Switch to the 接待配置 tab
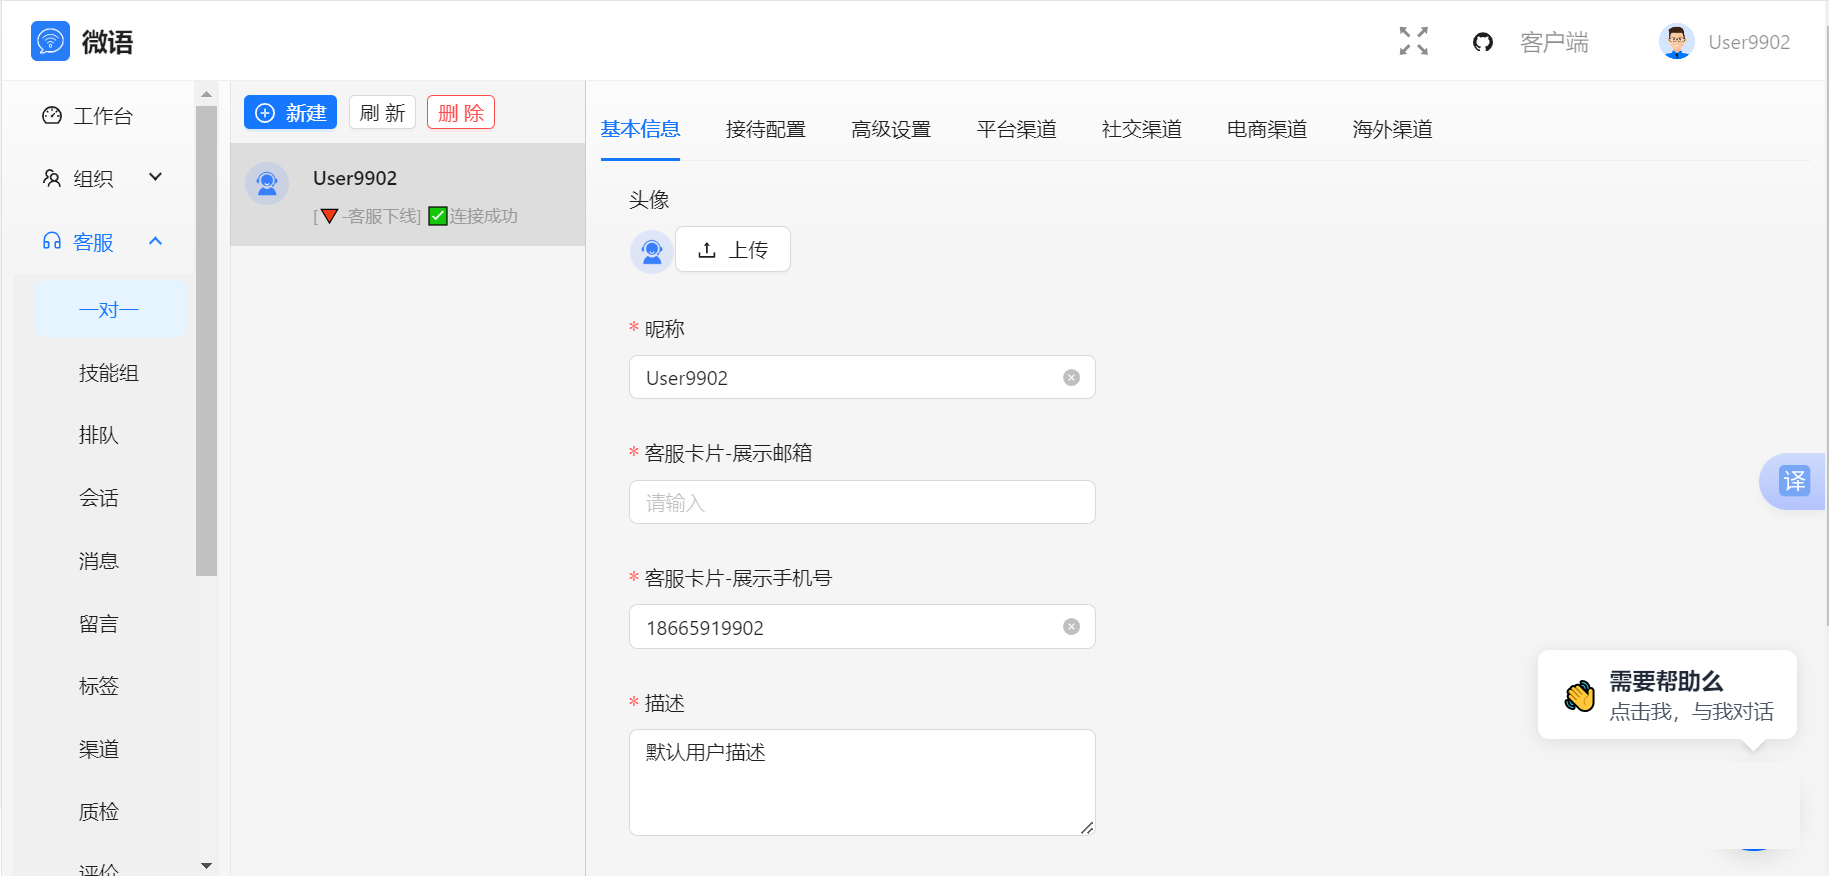1829x876 pixels. tap(765, 129)
